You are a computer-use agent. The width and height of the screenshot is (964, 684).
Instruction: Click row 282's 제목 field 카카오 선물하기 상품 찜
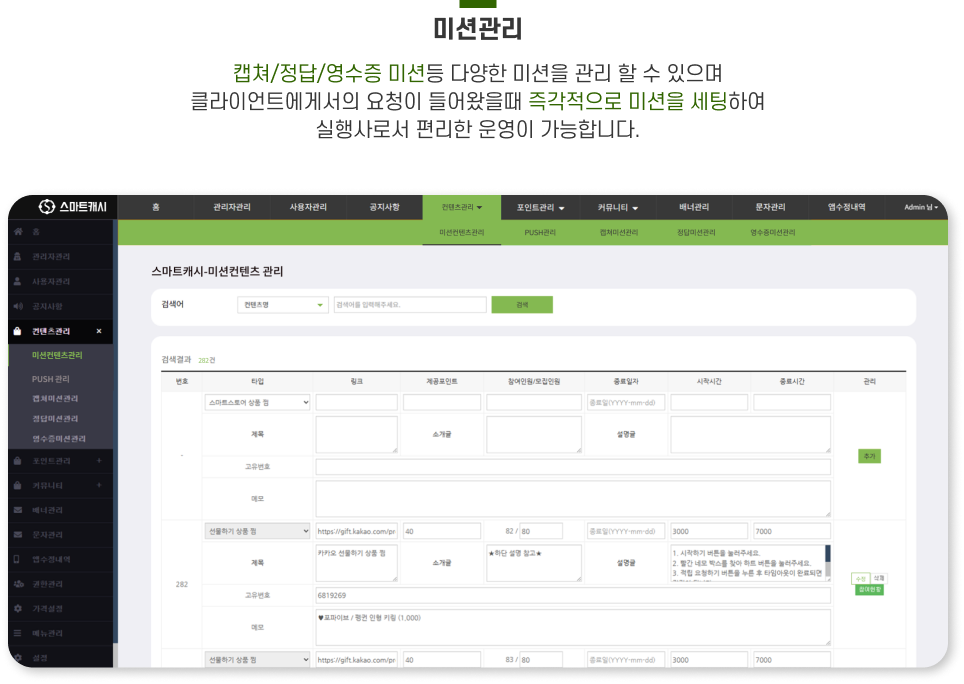[357, 562]
